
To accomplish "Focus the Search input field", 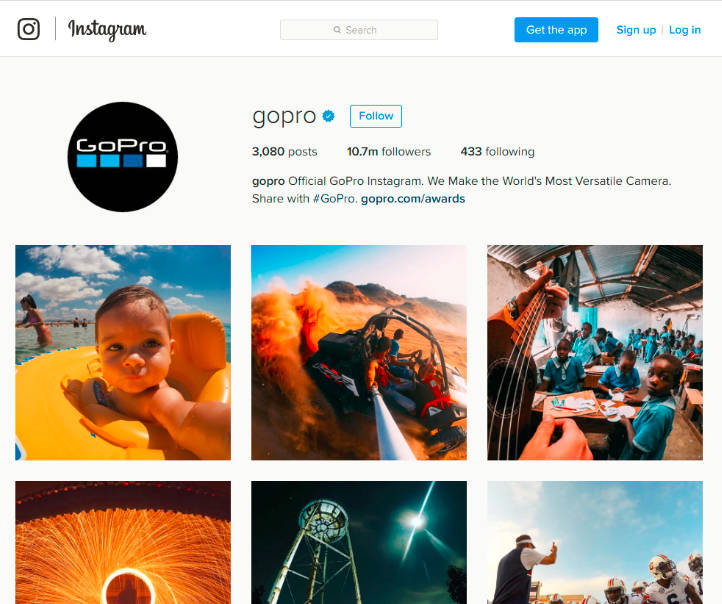I will pos(359,30).
